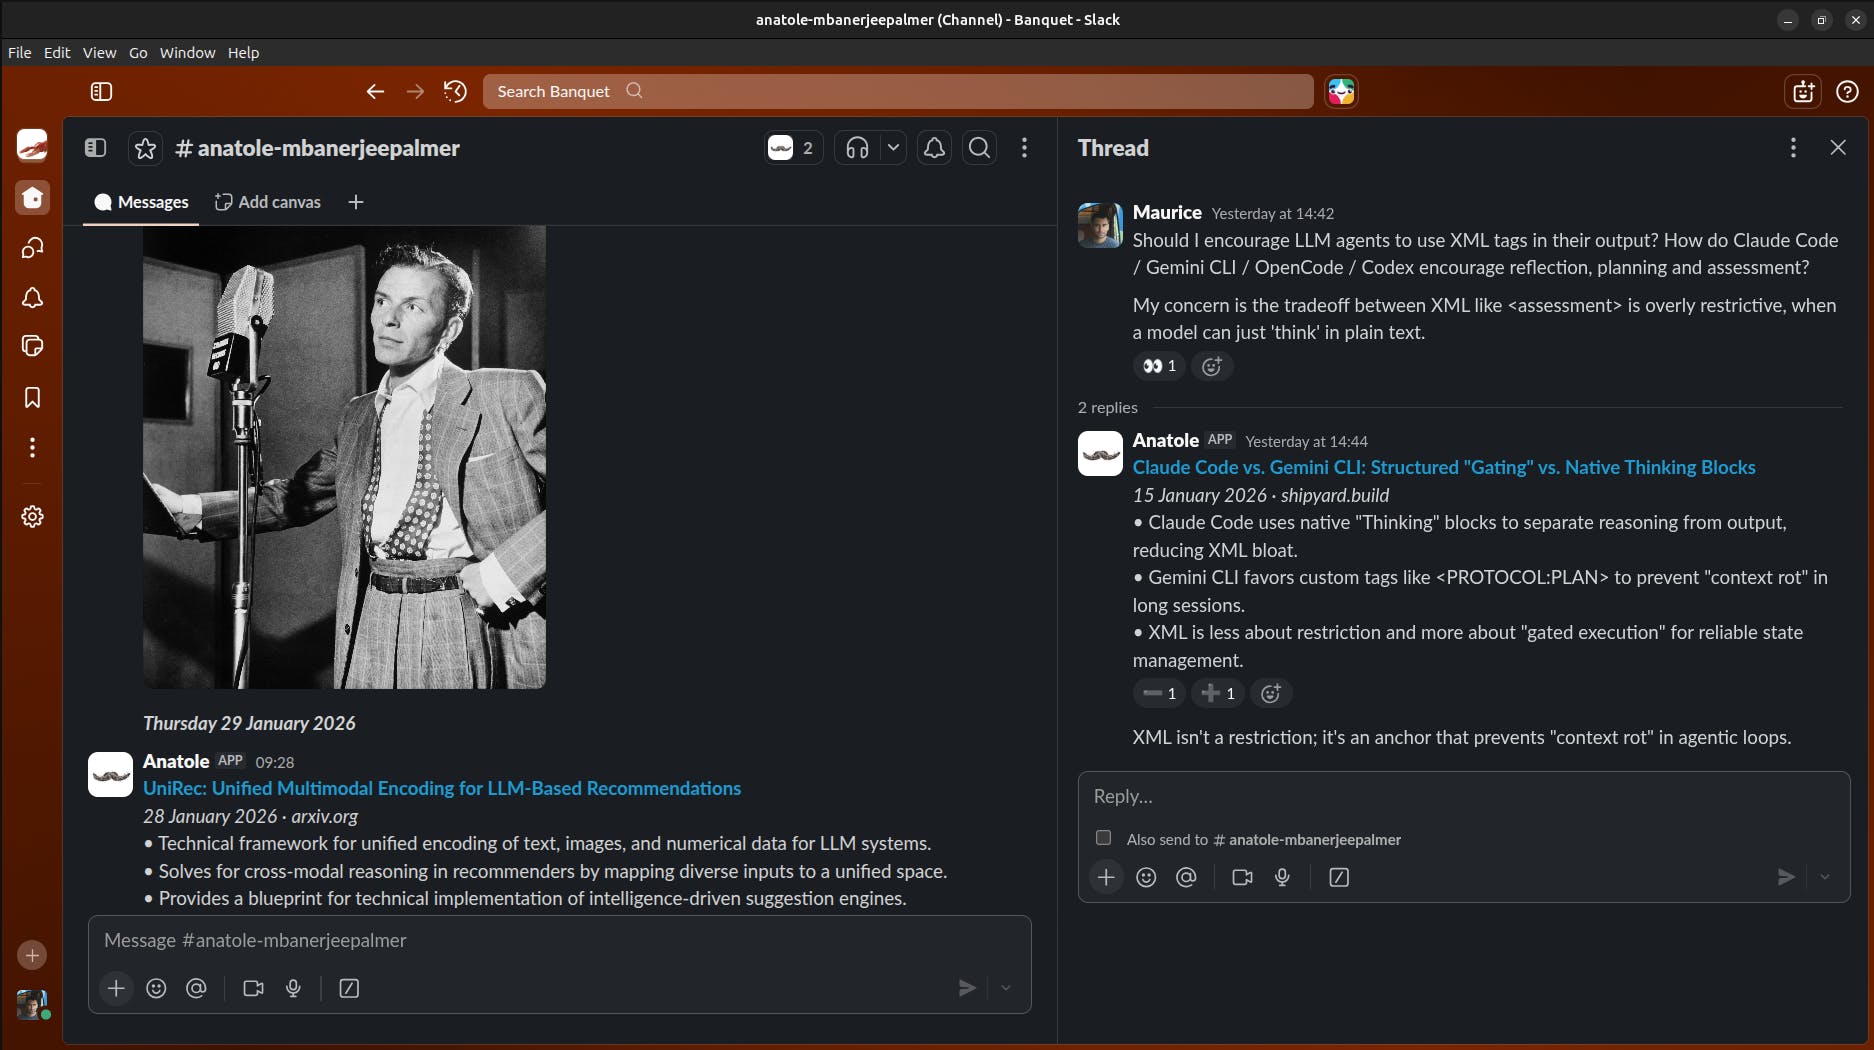
Task: Record audio clip in channel composer
Action: [293, 988]
